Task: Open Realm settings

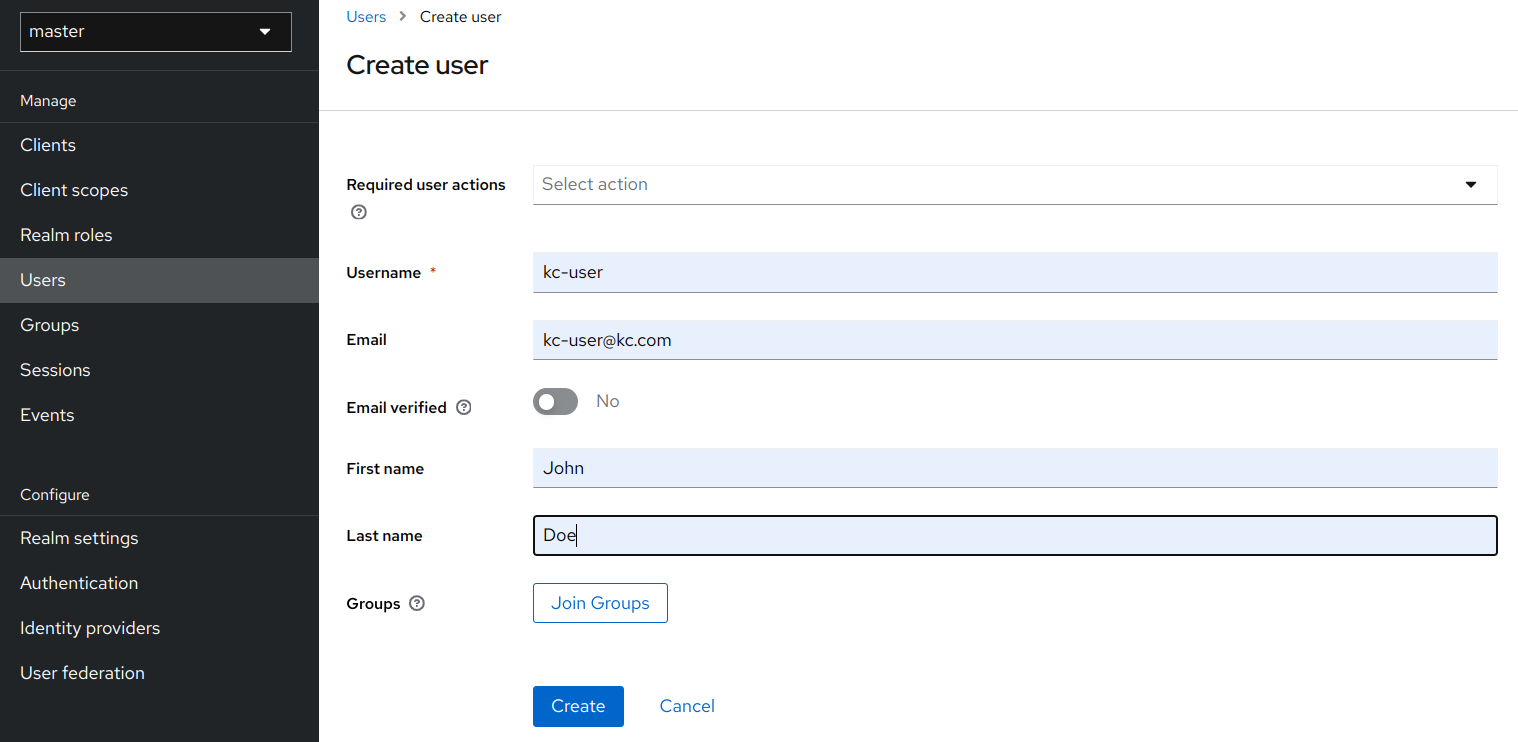Action: coord(79,538)
